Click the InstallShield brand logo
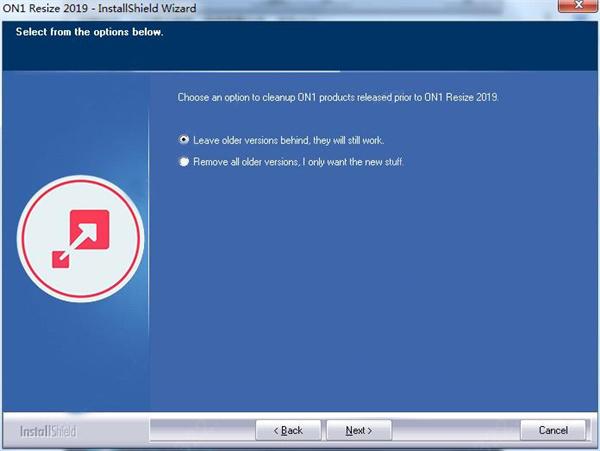Image resolution: width=600 pixels, height=451 pixels. coord(48,431)
